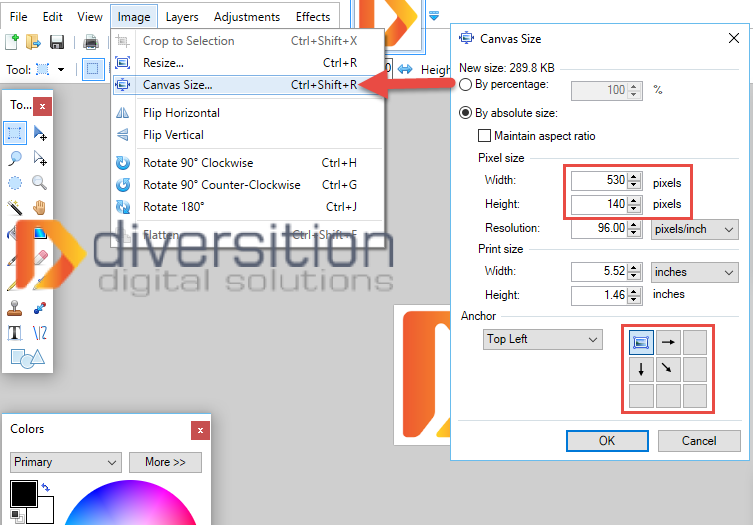Open the Layers menu
The width and height of the screenshot is (753, 525).
tap(182, 17)
